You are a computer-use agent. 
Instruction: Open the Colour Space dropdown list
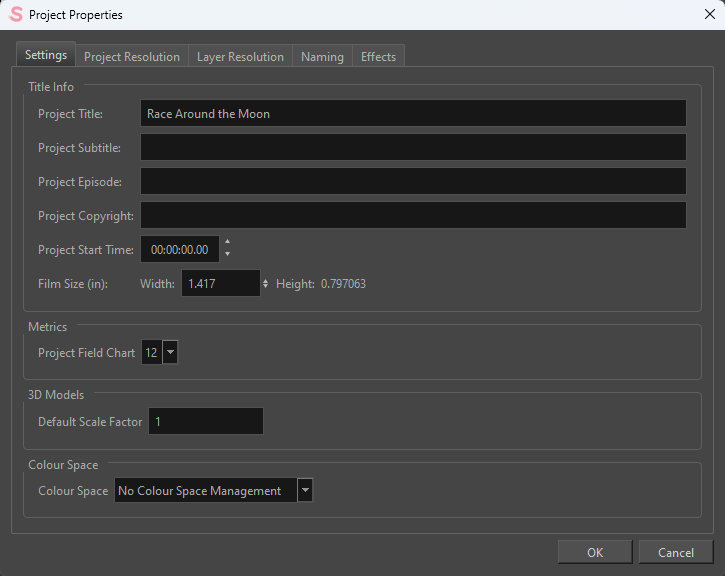click(x=305, y=491)
